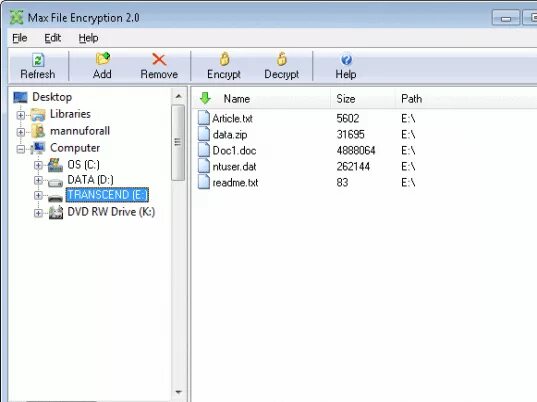Expand the DVD RW Drive (K:) node

(38, 213)
